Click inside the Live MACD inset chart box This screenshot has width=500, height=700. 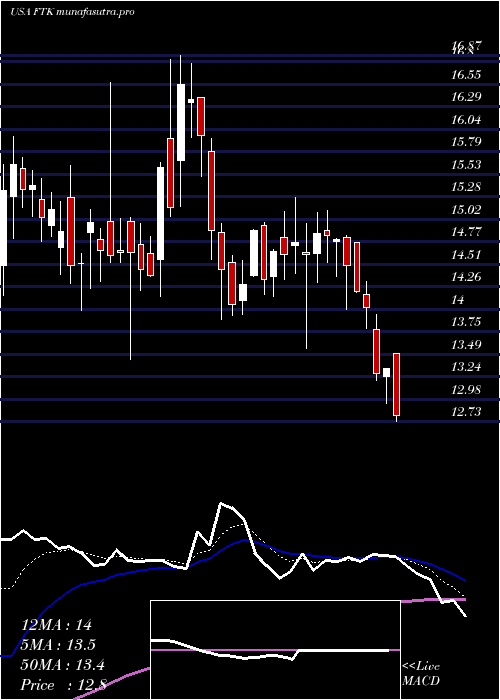coord(275,650)
